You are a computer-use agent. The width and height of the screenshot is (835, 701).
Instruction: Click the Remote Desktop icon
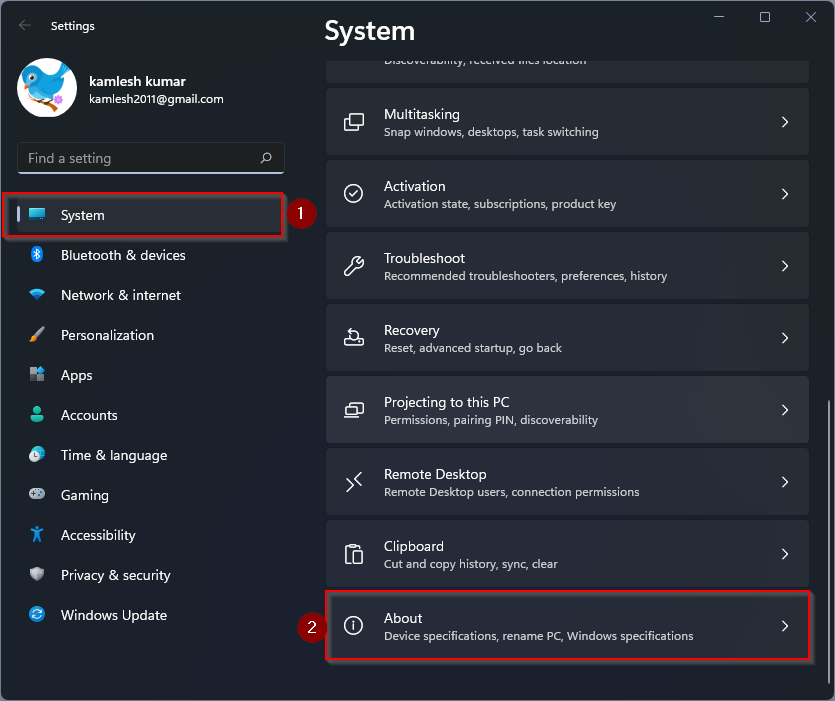coord(354,482)
